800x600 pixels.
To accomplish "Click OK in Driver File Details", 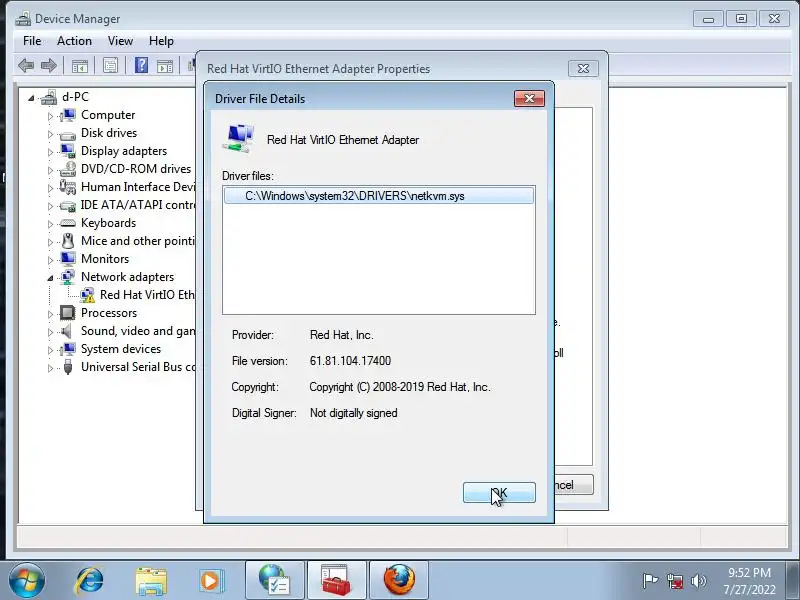I will tap(499, 492).
